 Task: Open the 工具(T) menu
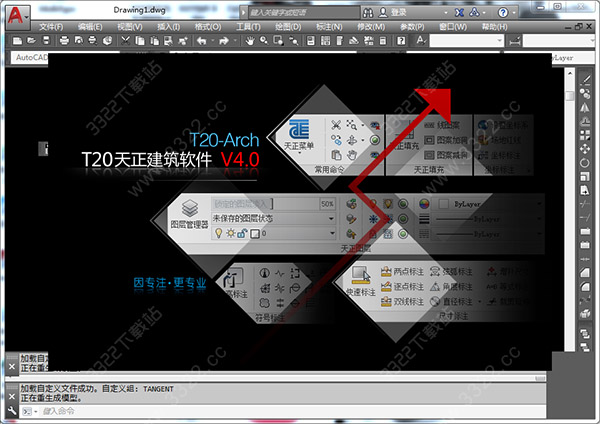[248, 27]
